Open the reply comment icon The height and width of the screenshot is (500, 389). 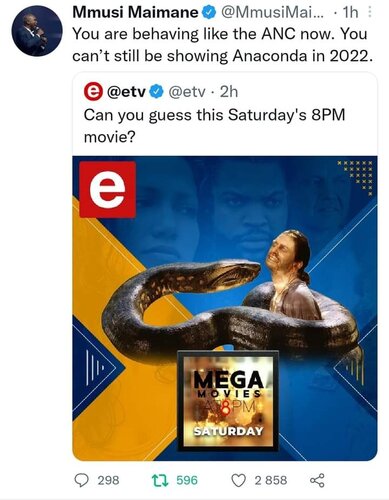tap(81, 480)
